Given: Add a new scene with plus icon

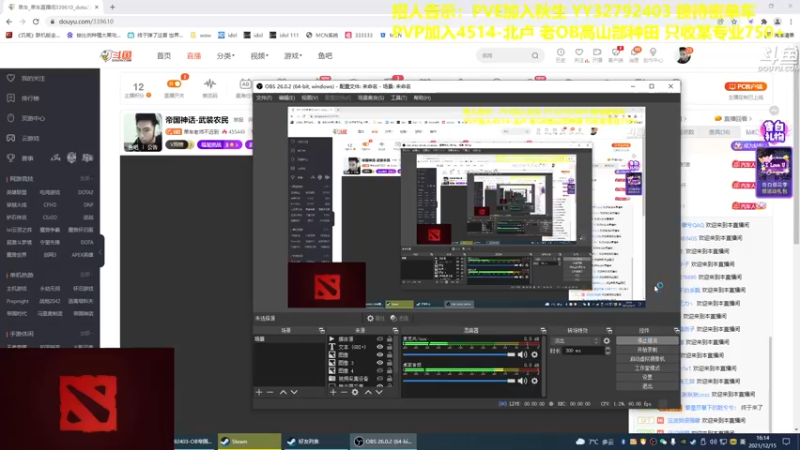Looking at the screenshot, I should click(x=259, y=392).
